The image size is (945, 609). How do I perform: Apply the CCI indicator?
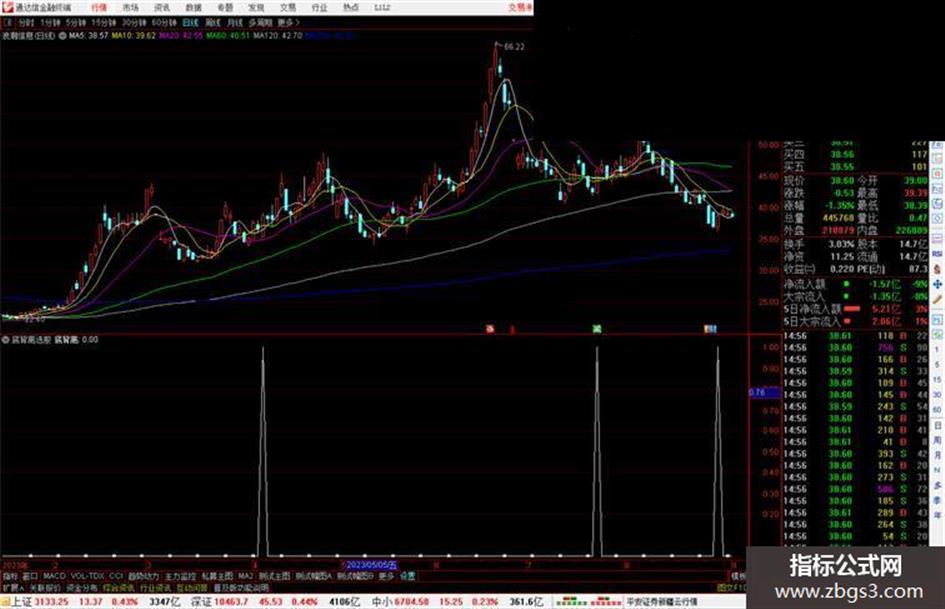pos(116,576)
